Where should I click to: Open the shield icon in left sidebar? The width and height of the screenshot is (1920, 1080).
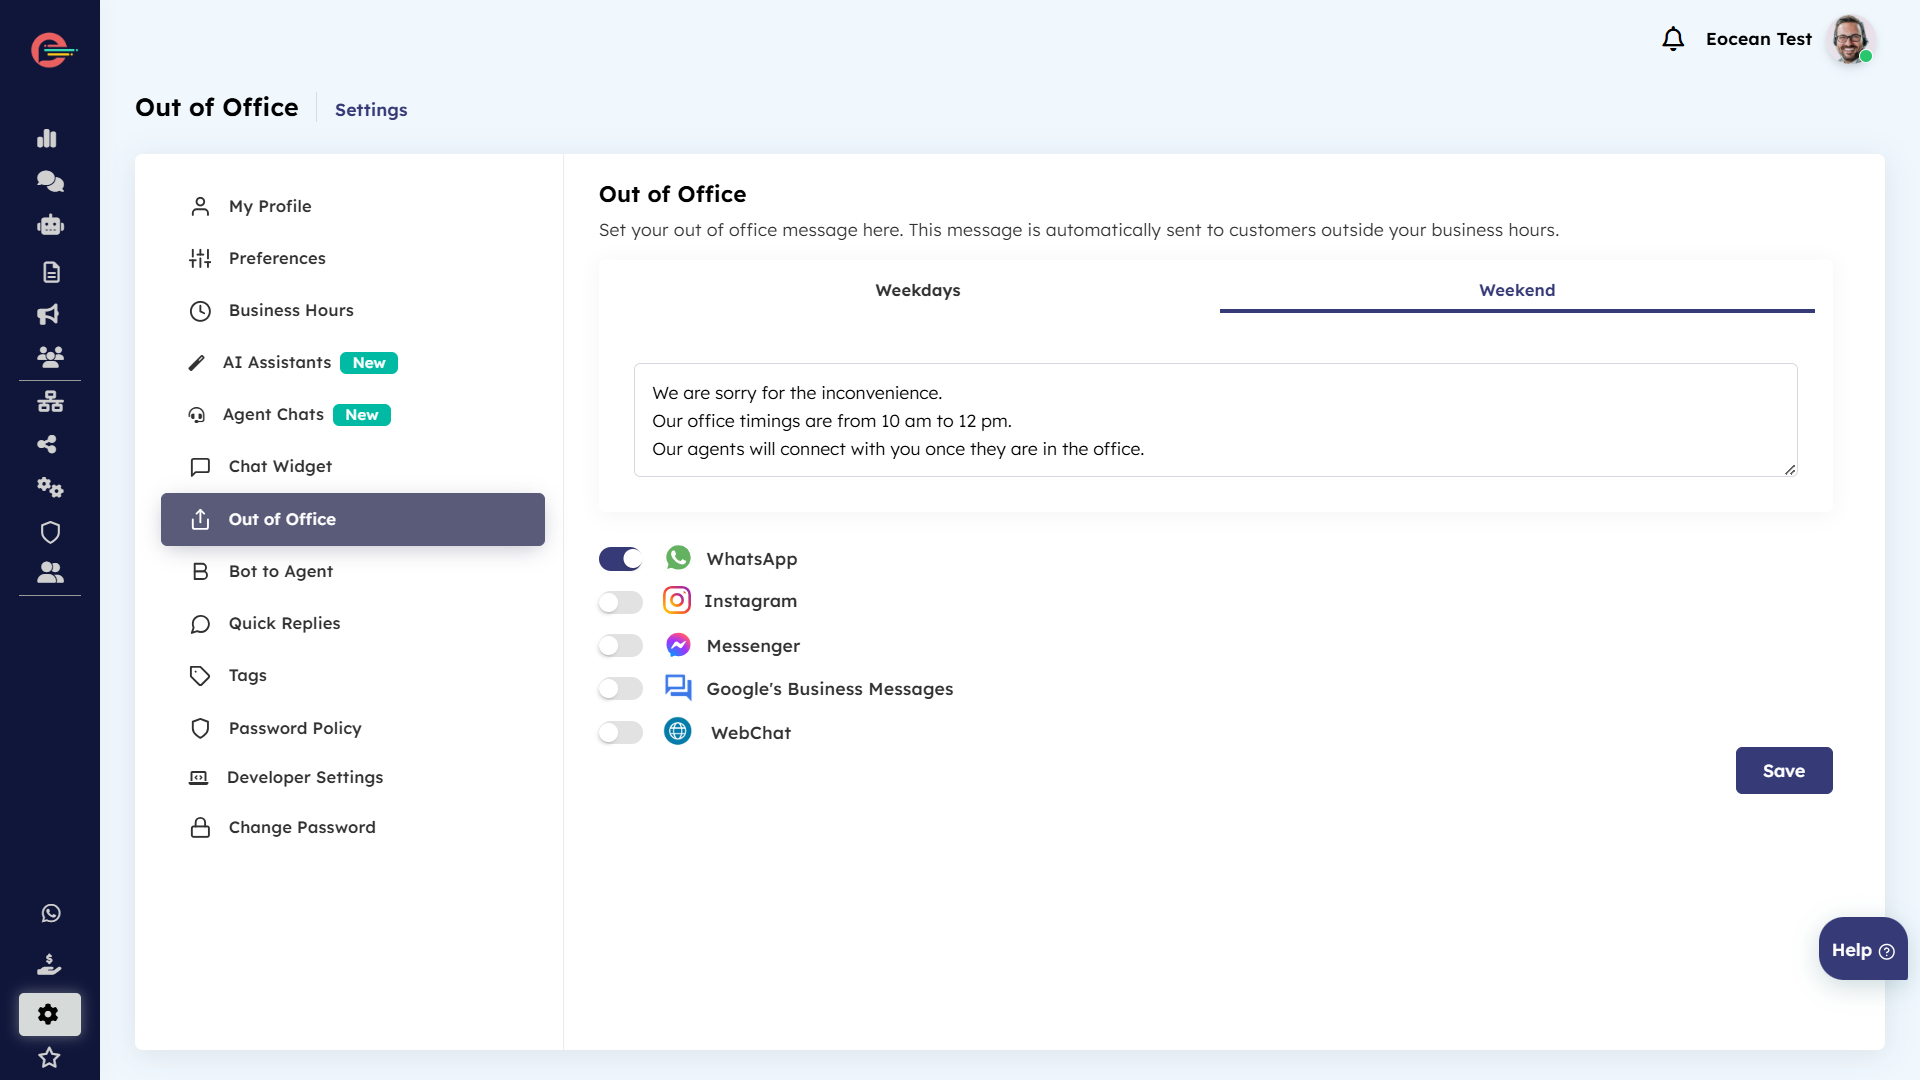[x=50, y=532]
